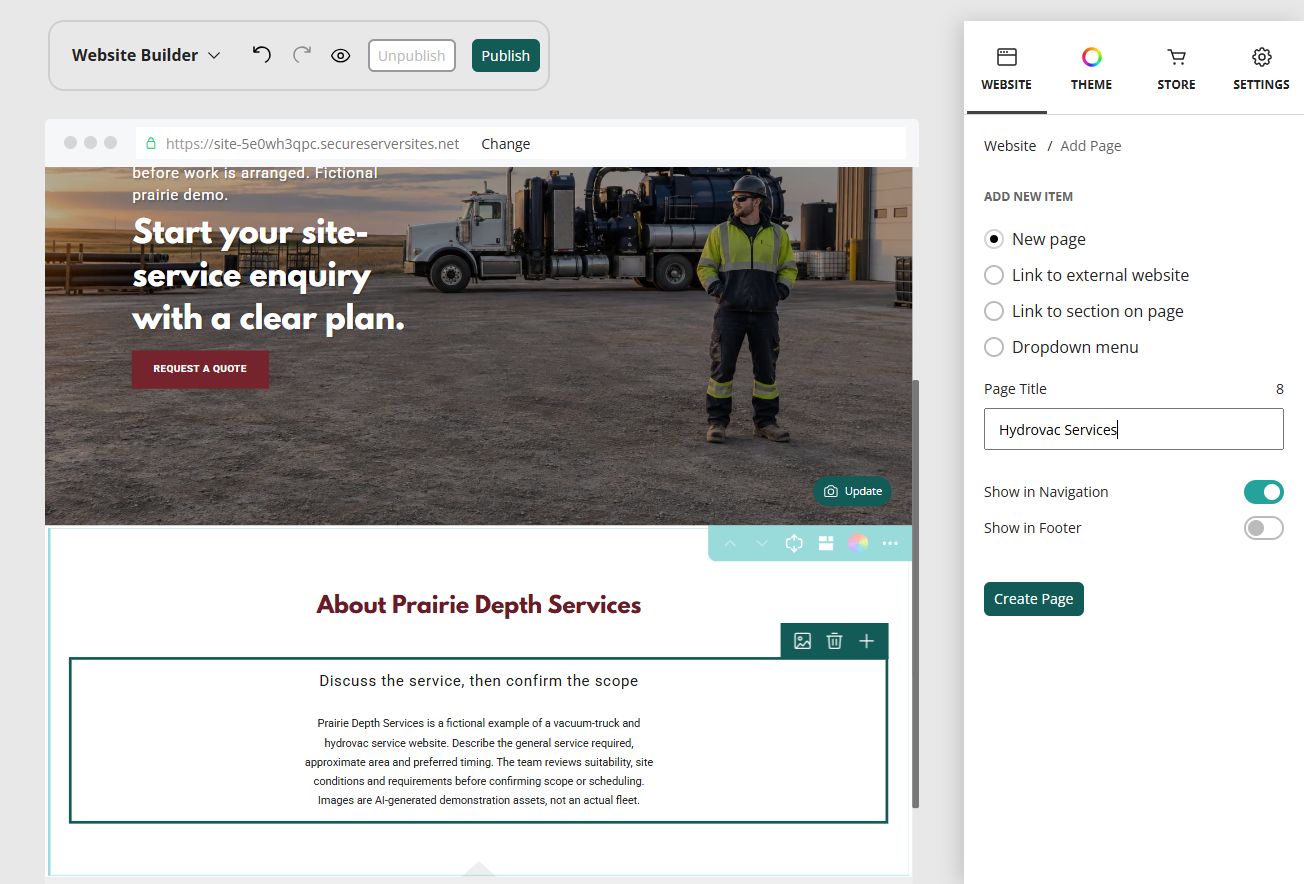Click the Prairie Depth Services paragraph
The image size is (1304, 884).
pyautogui.click(x=478, y=762)
